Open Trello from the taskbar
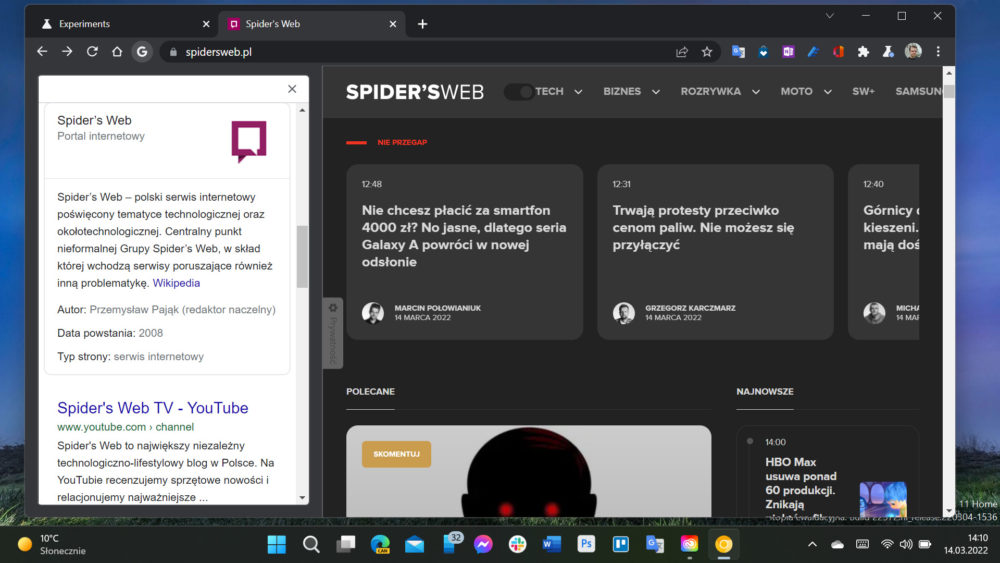 click(621, 545)
